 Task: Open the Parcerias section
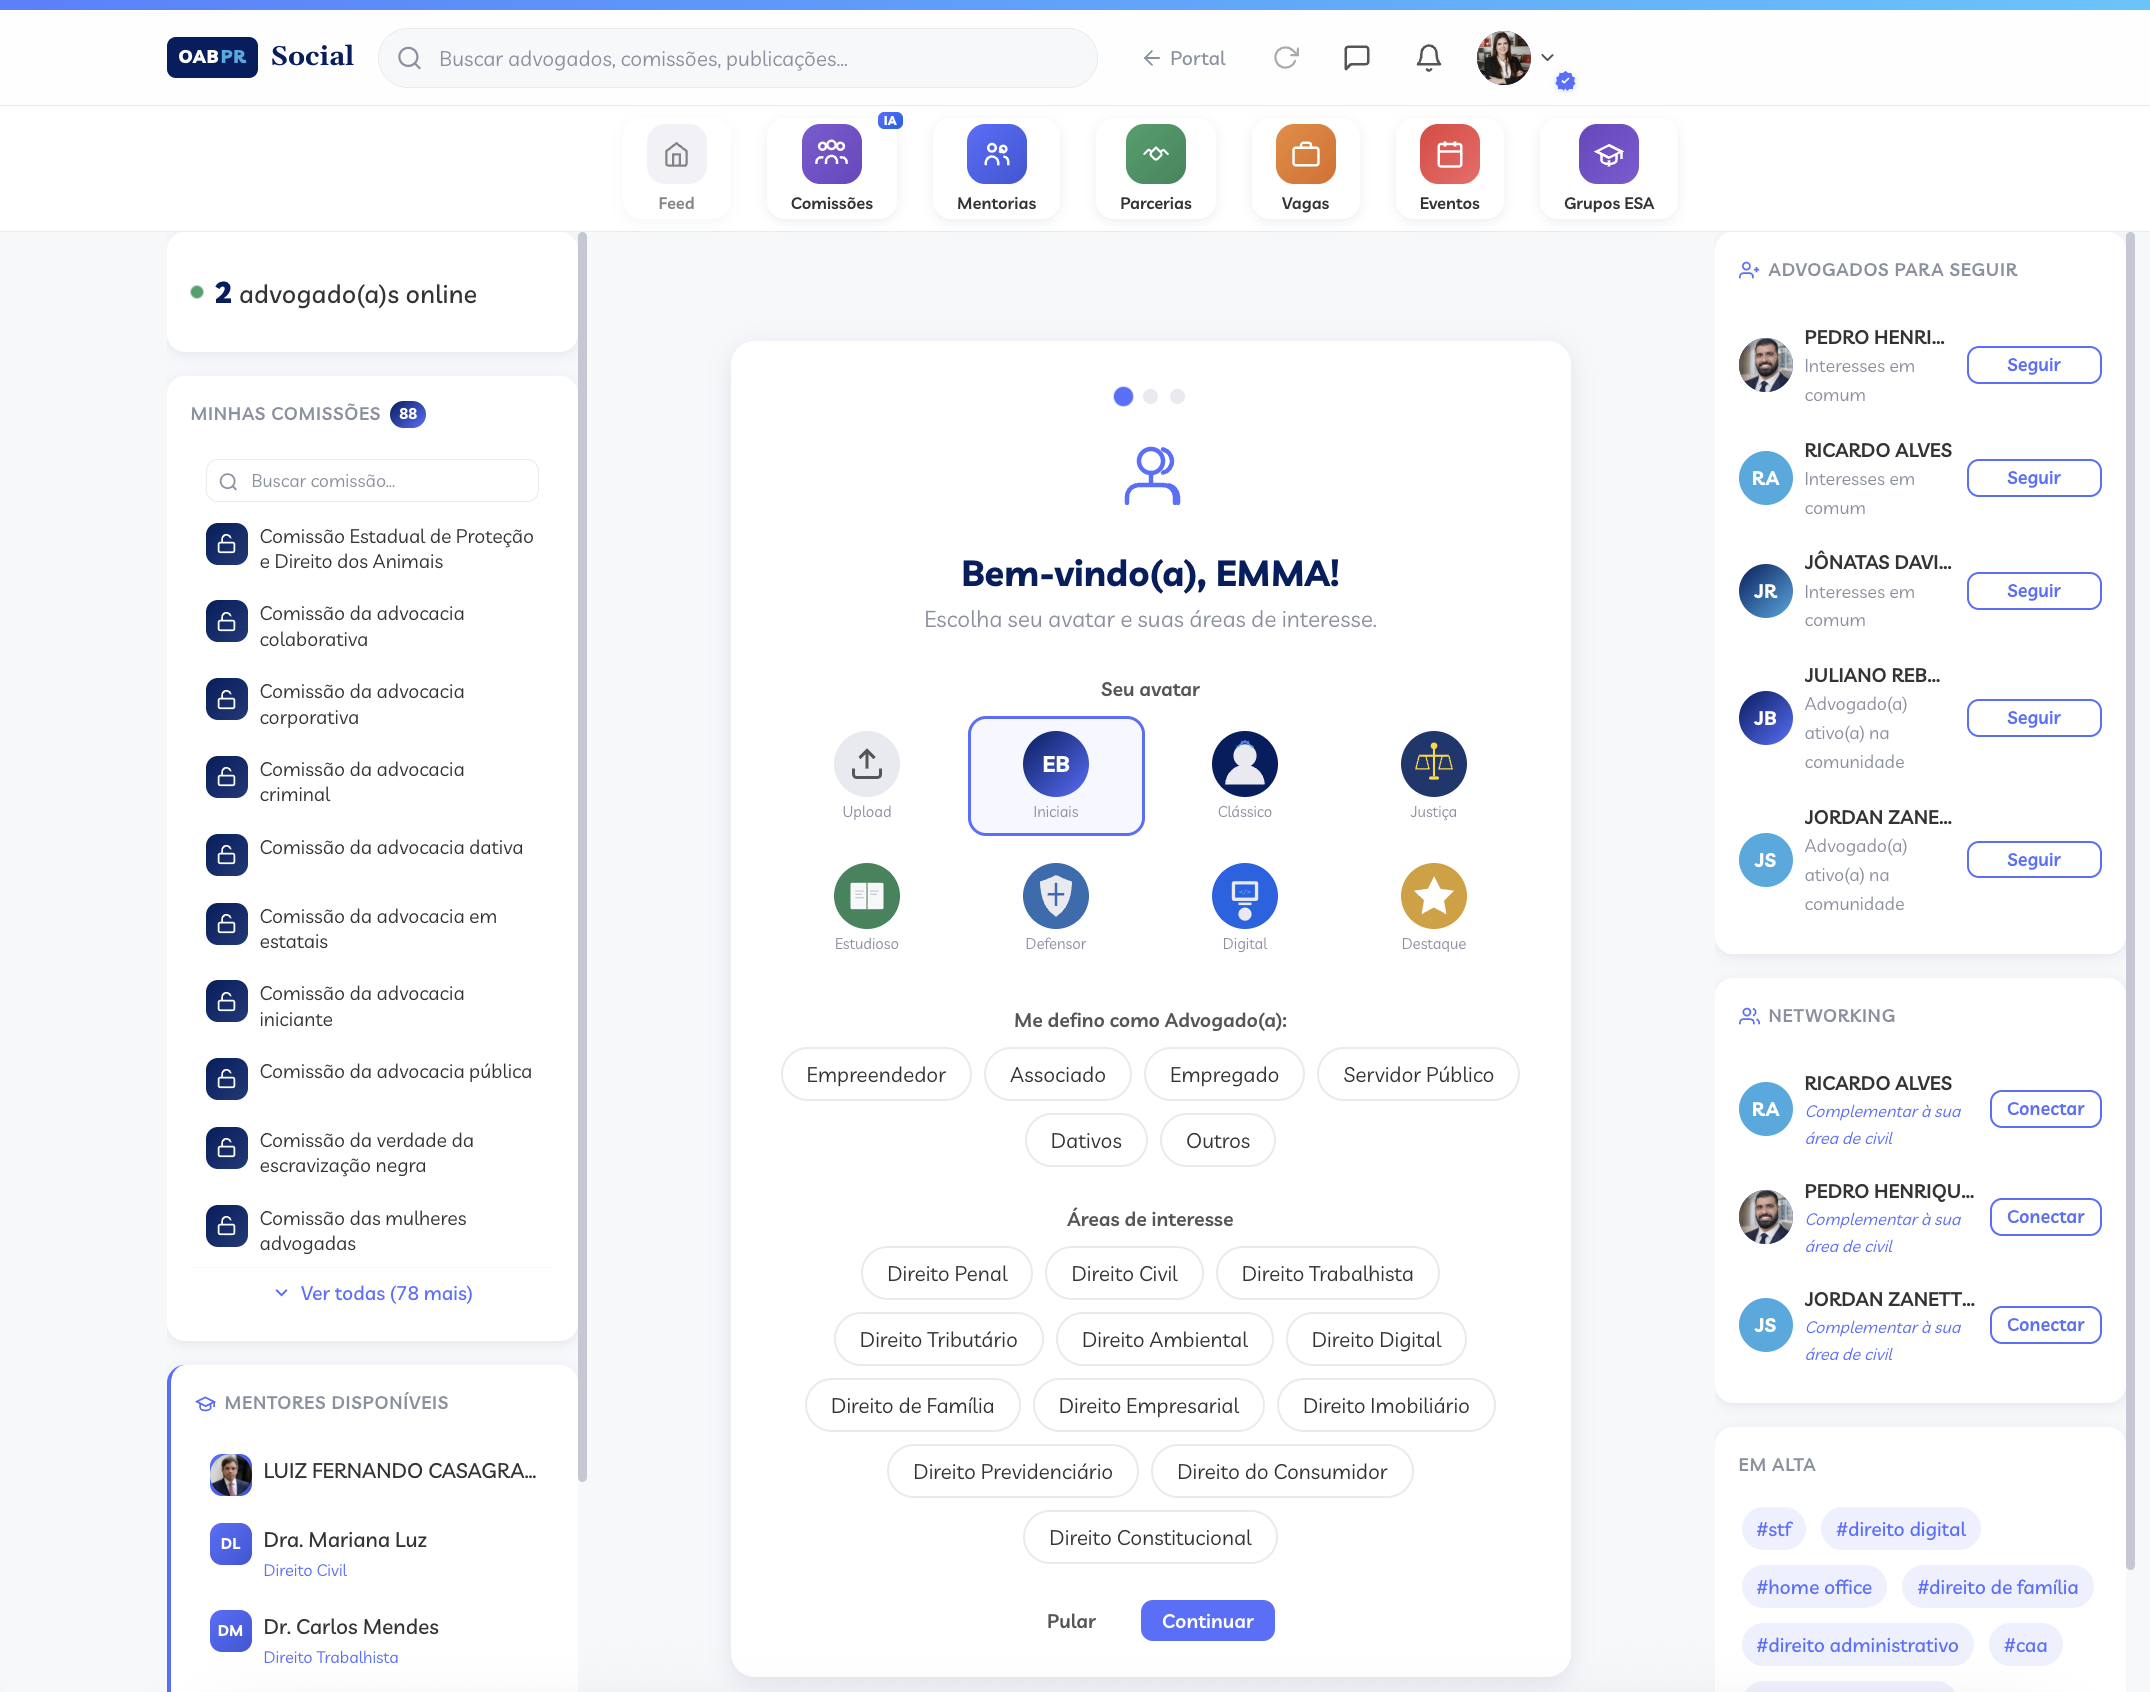coord(1155,168)
